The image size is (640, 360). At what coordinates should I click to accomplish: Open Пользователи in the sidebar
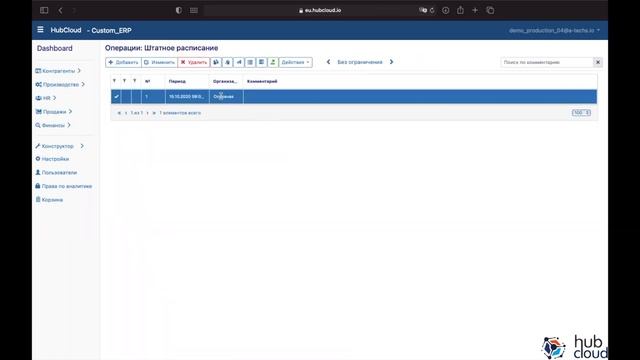(56, 173)
